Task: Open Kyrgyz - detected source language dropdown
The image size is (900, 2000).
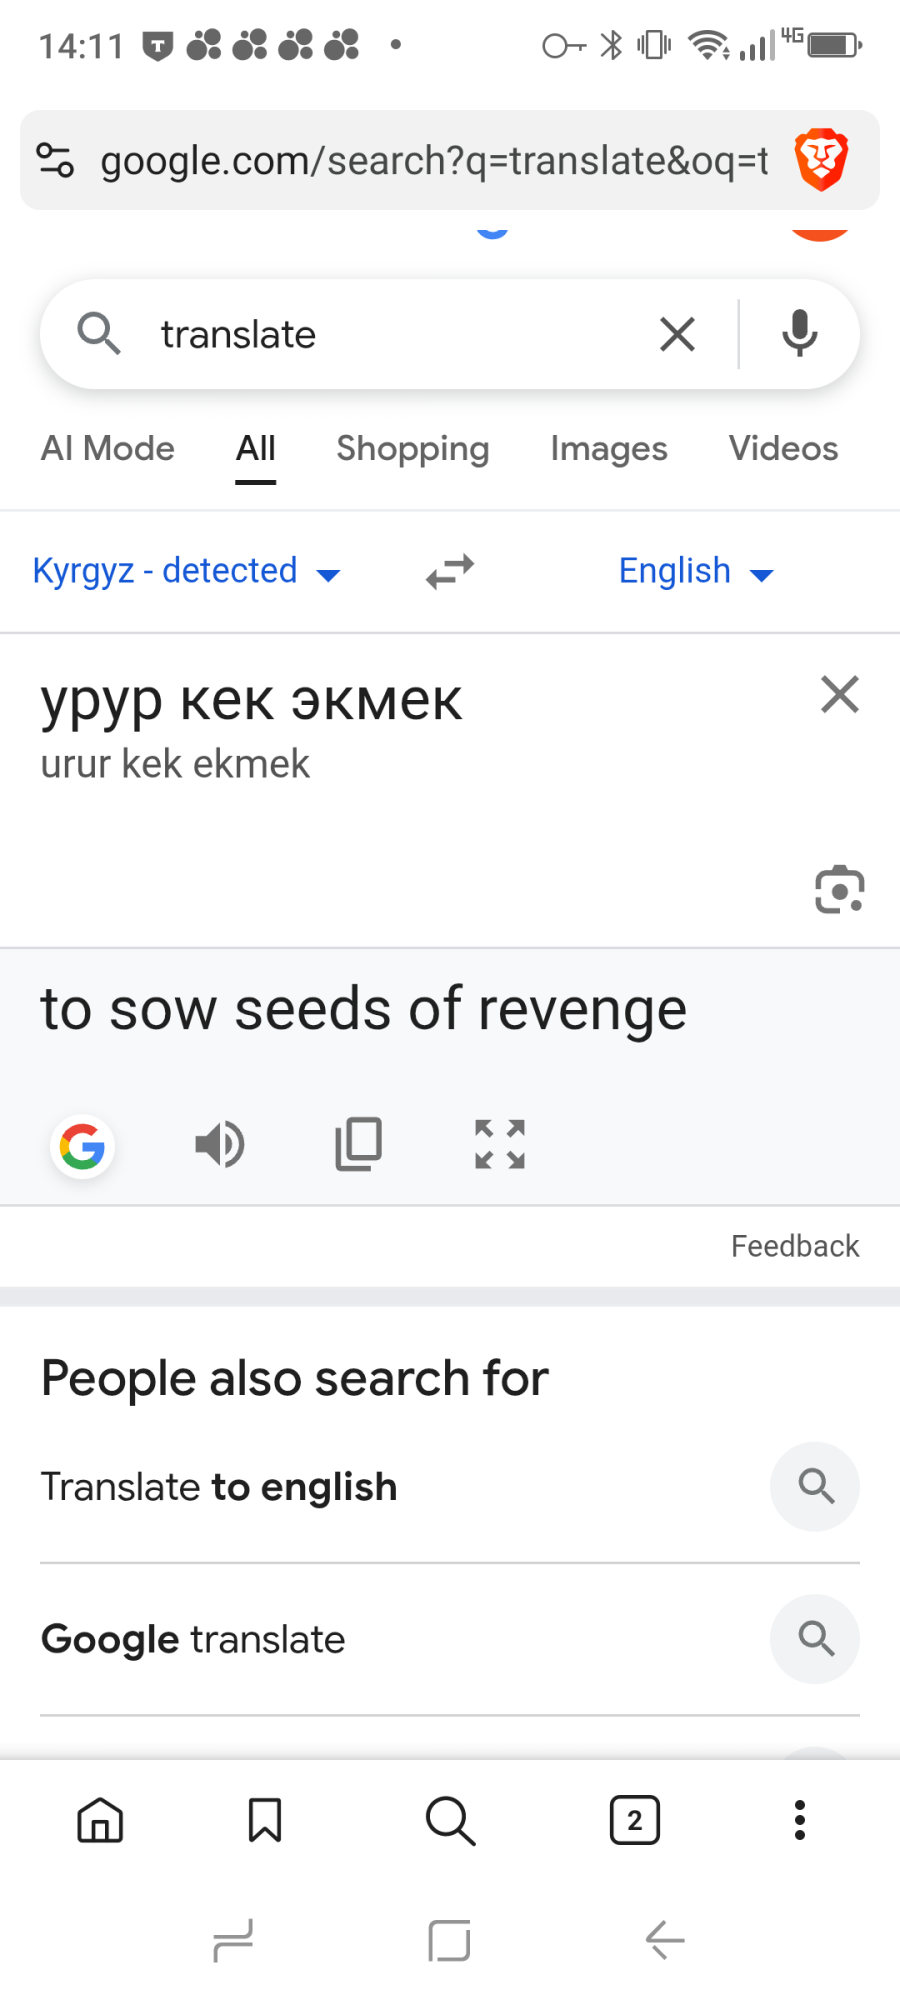Action: (187, 572)
